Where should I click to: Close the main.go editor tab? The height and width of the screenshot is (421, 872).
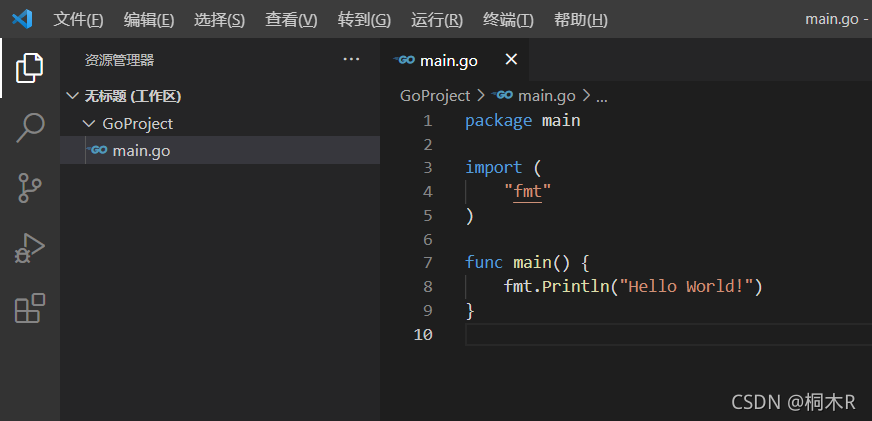click(x=511, y=60)
